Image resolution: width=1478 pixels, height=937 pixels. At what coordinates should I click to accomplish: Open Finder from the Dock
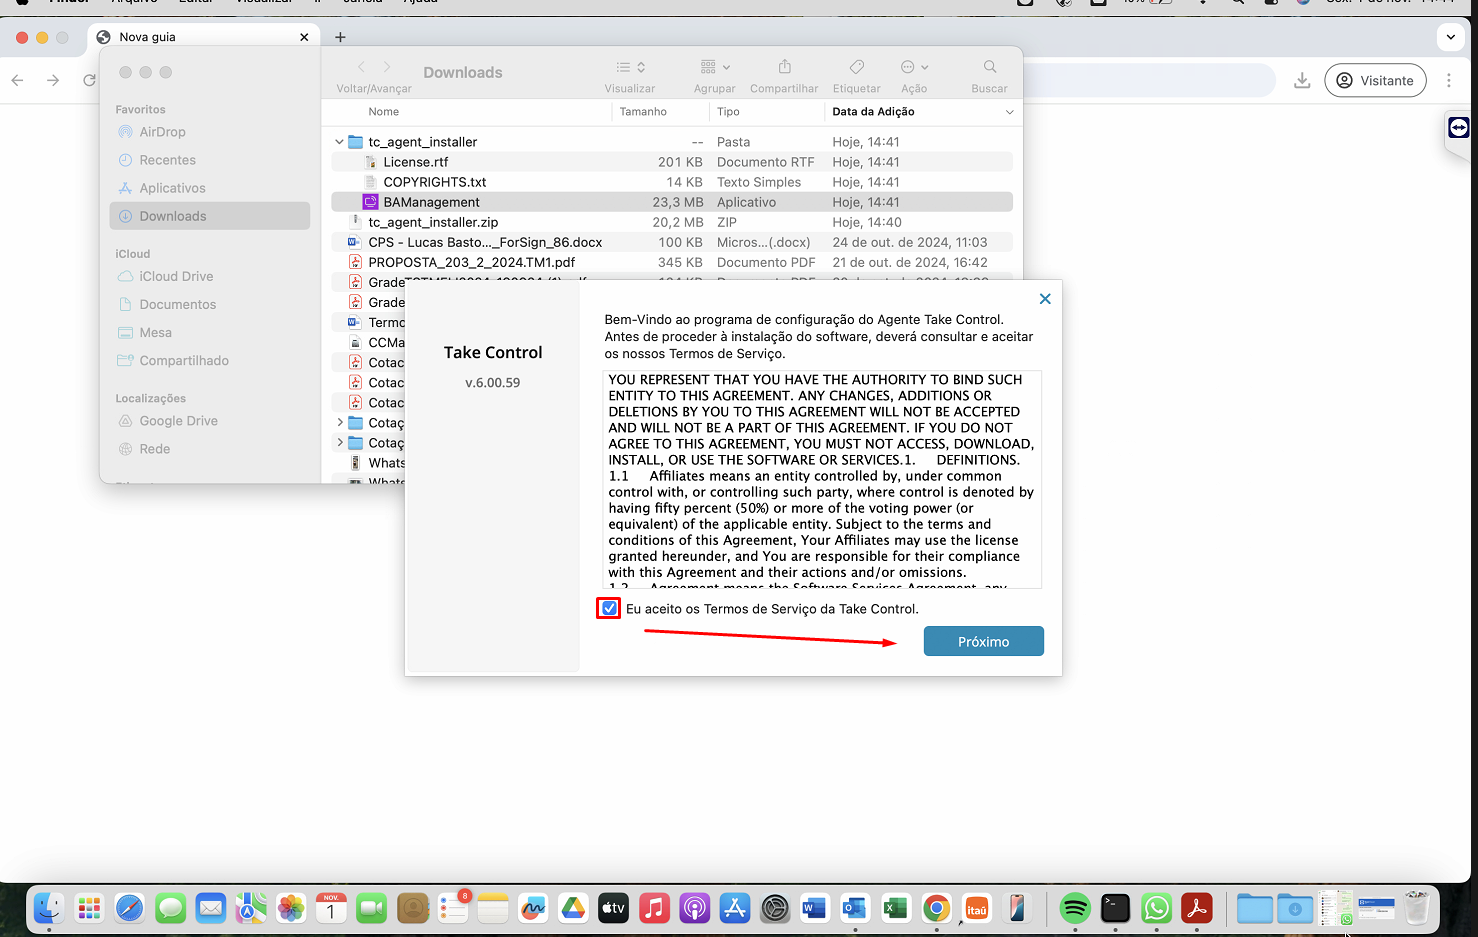pos(49,908)
